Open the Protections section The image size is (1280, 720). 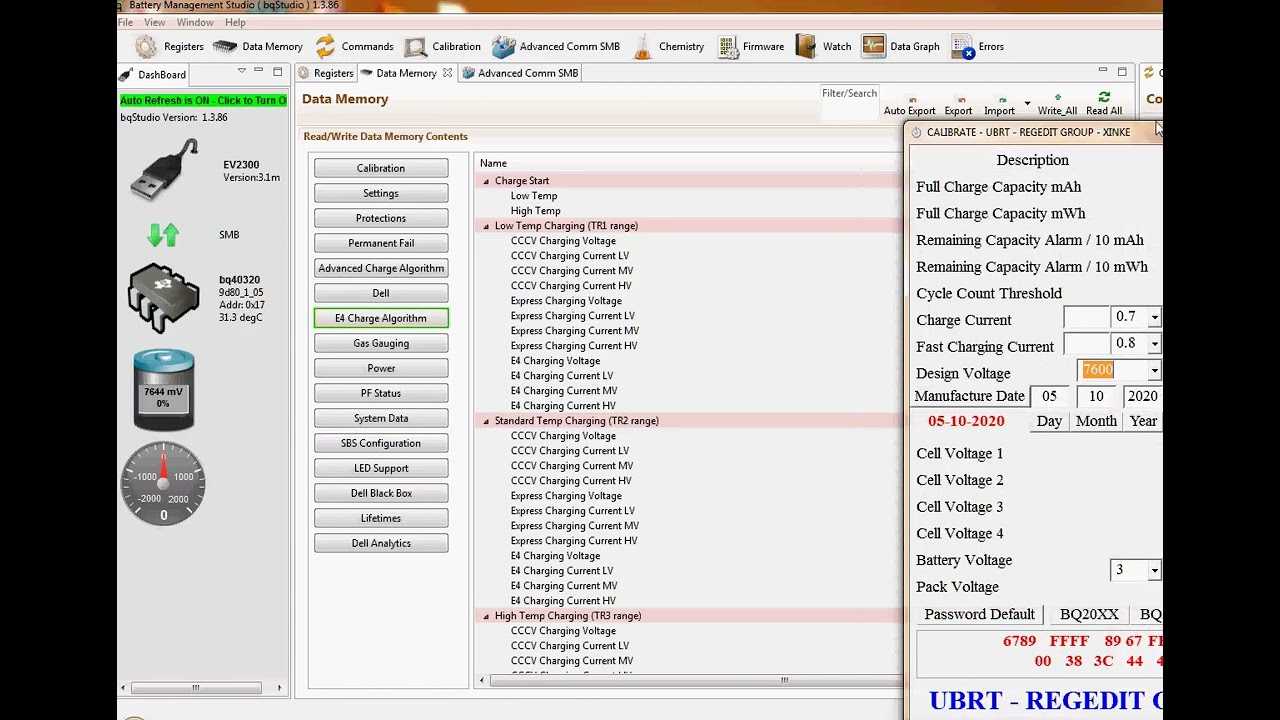click(x=381, y=218)
